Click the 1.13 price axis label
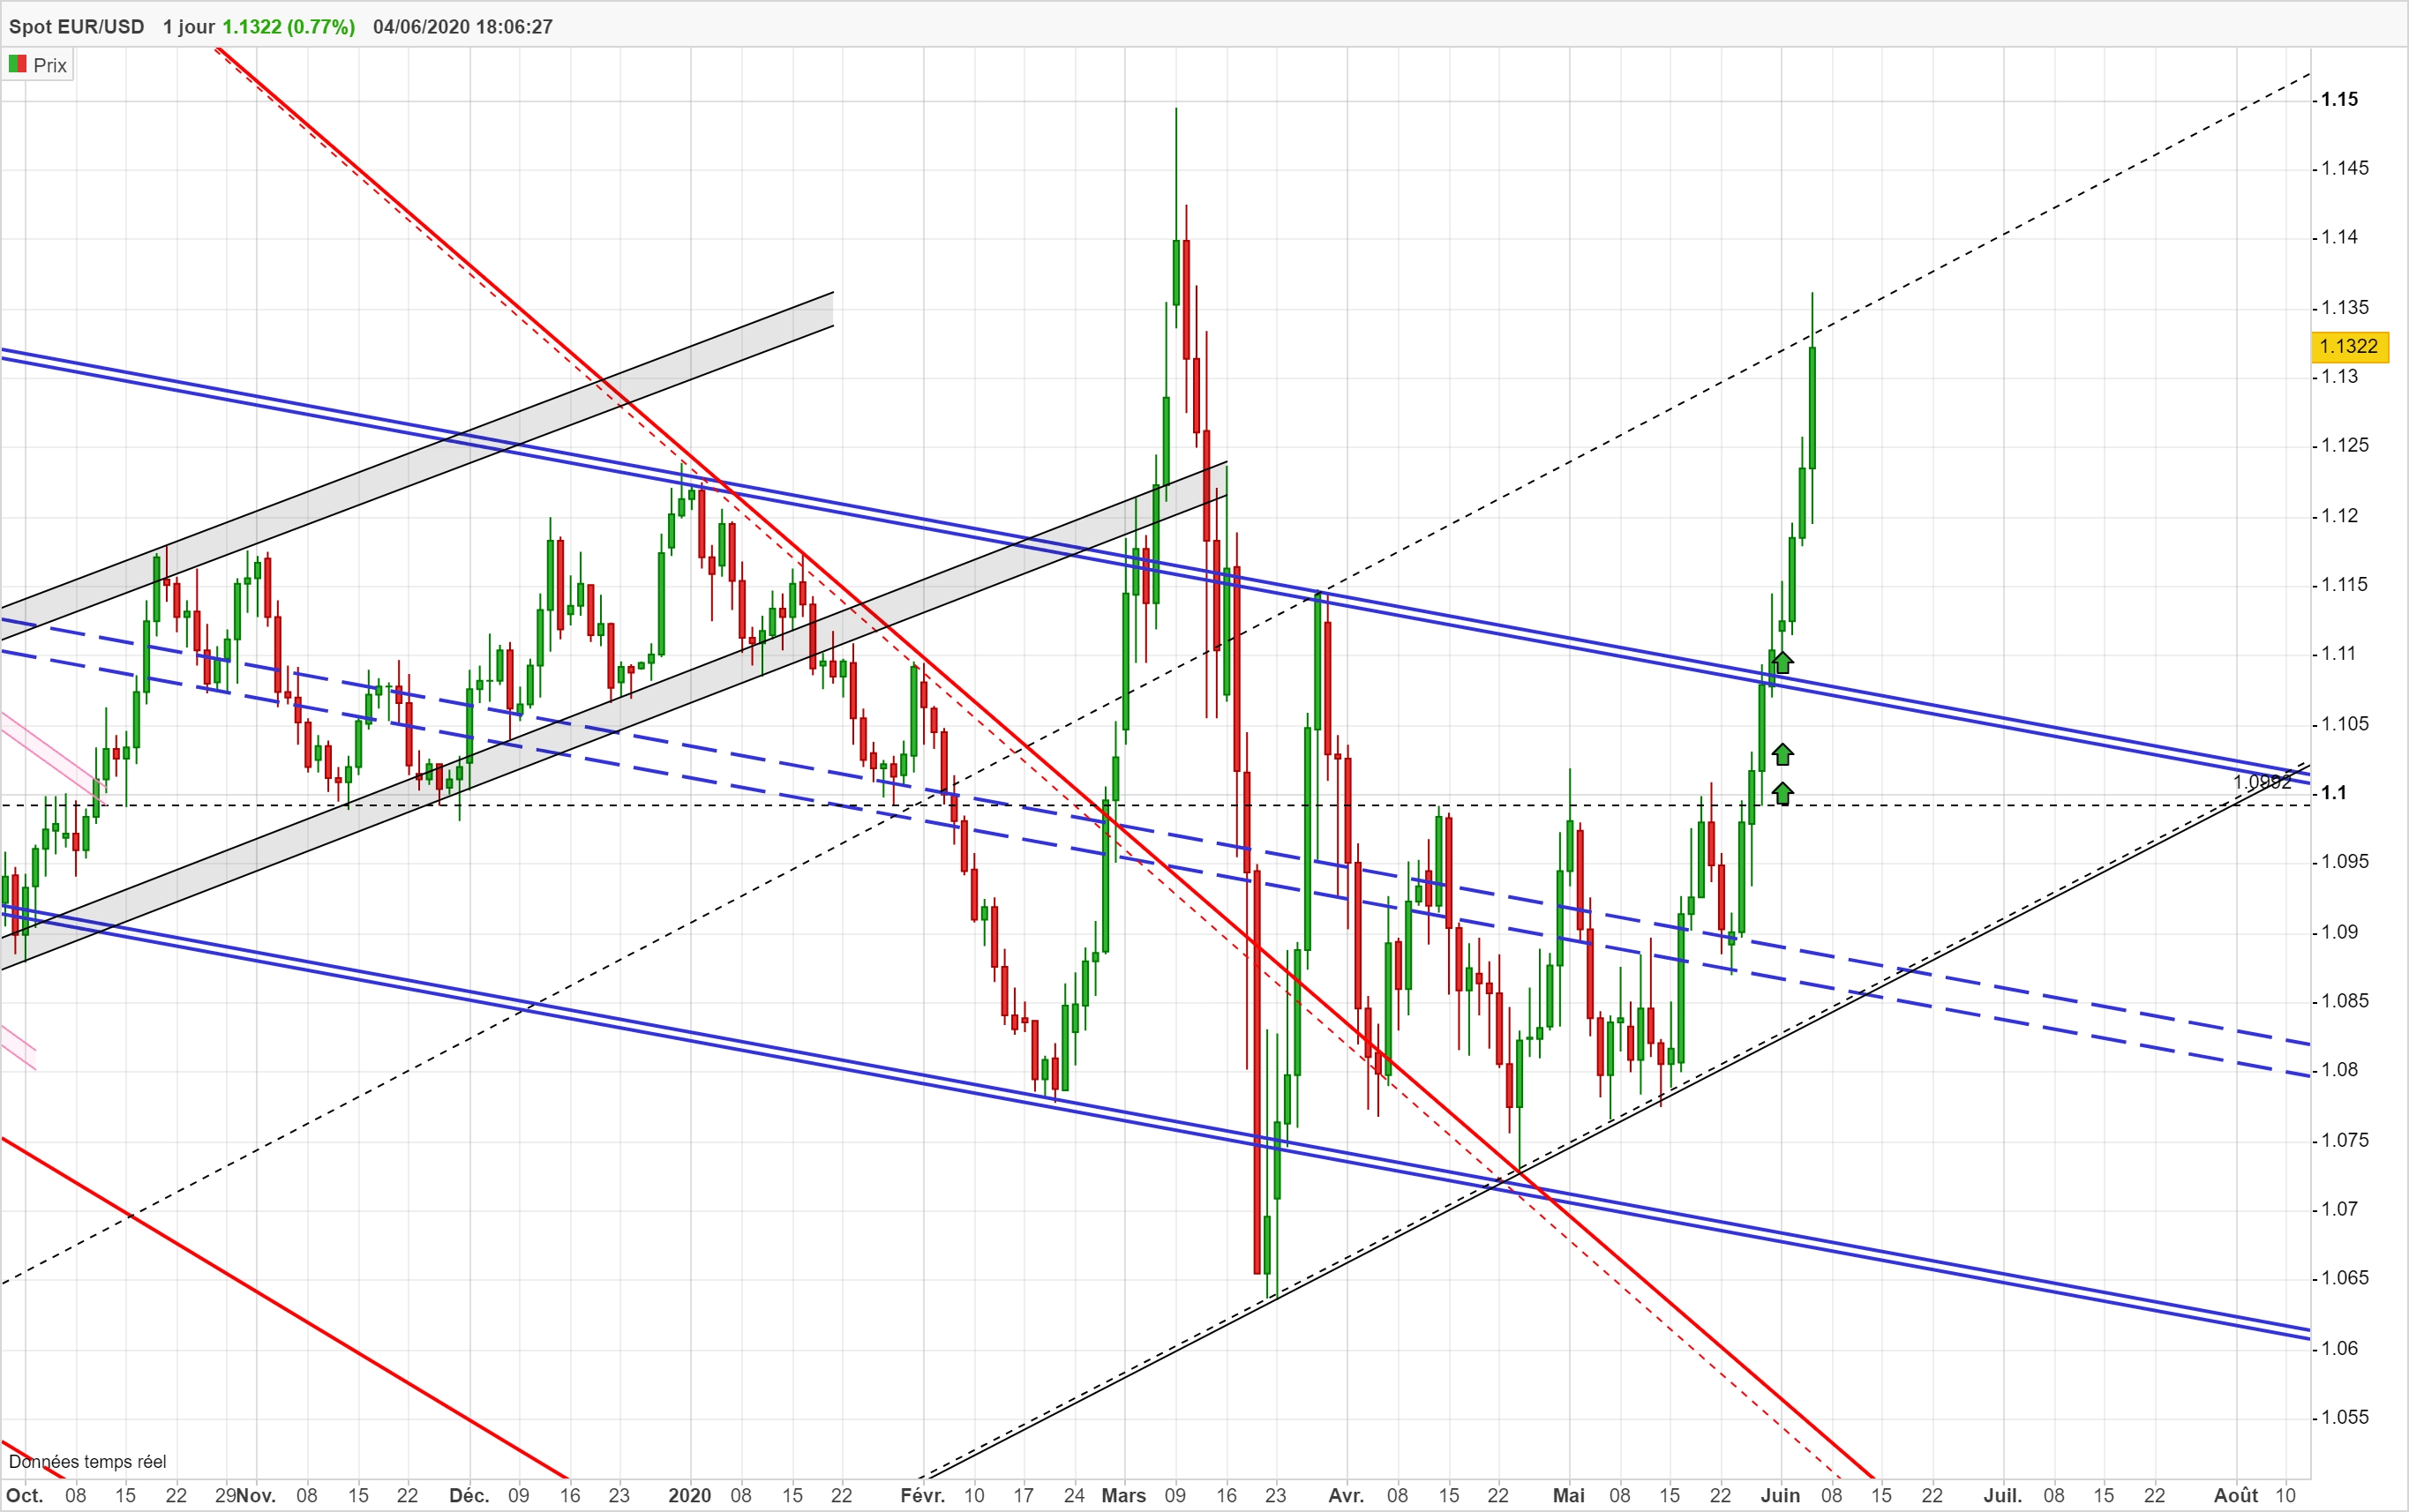 [2339, 376]
